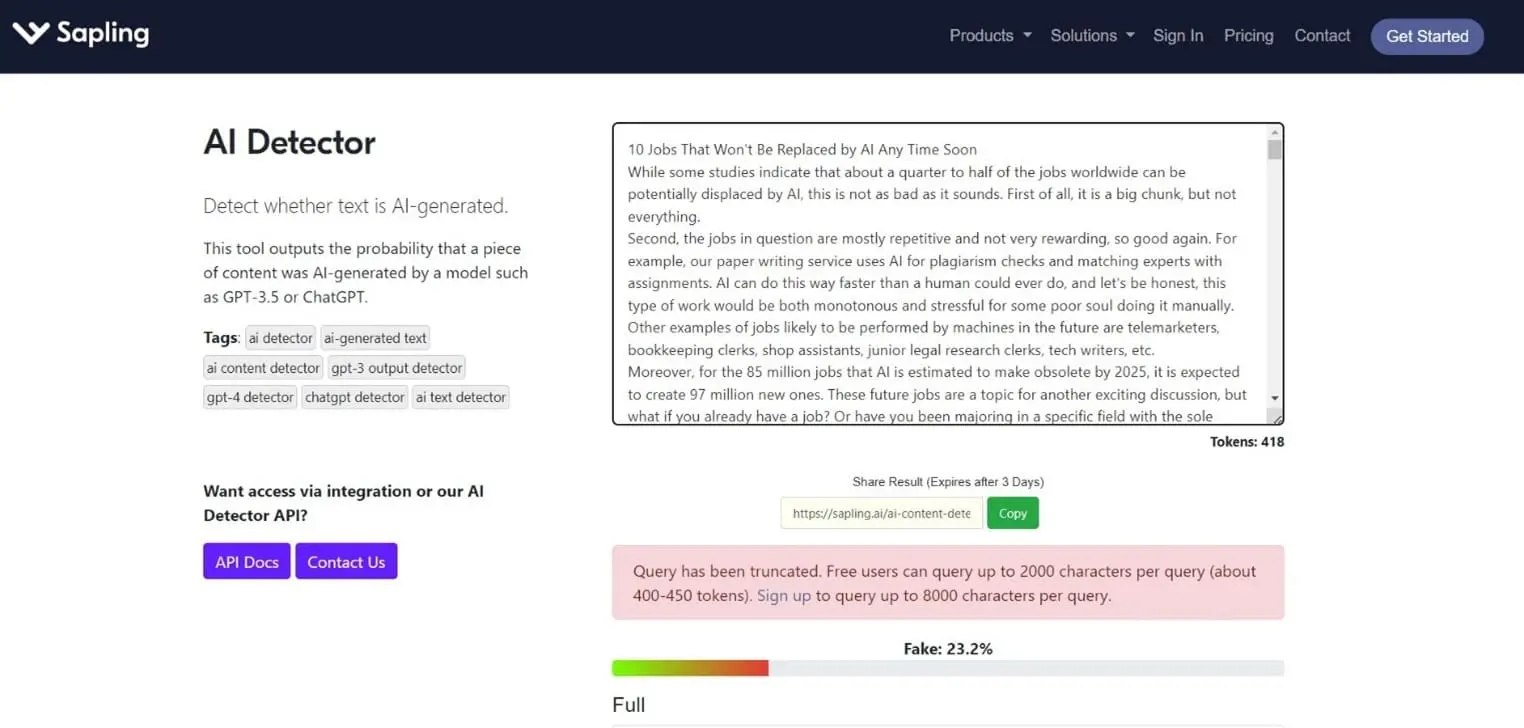
Task: Open the API Docs button
Action: (247, 562)
